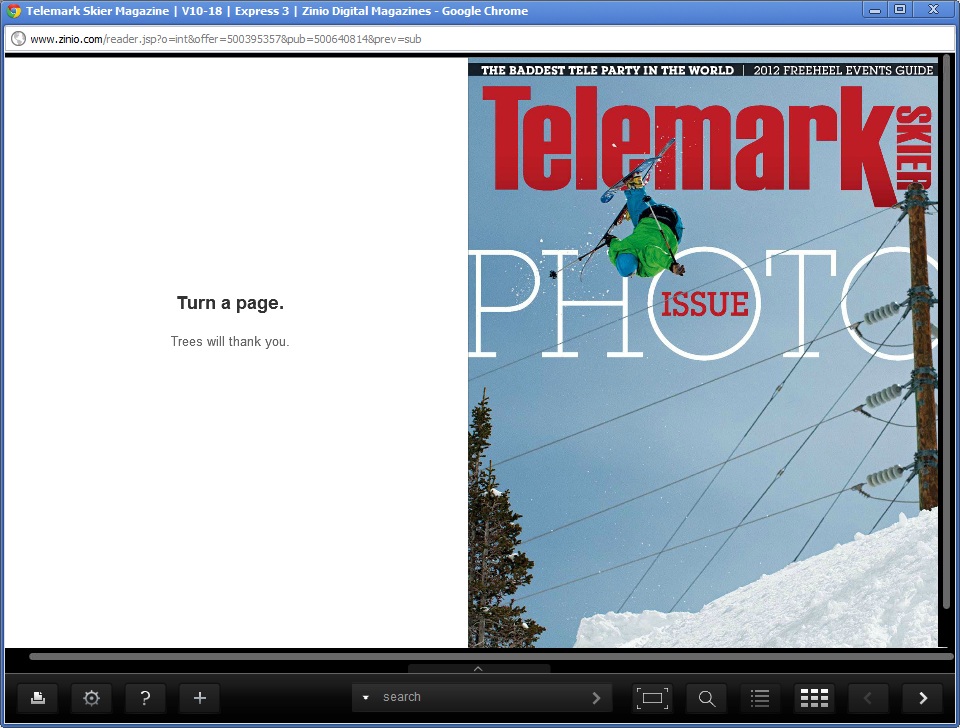Minimize the Chrome window
Screen dimensions: 960x728
pos(876,10)
